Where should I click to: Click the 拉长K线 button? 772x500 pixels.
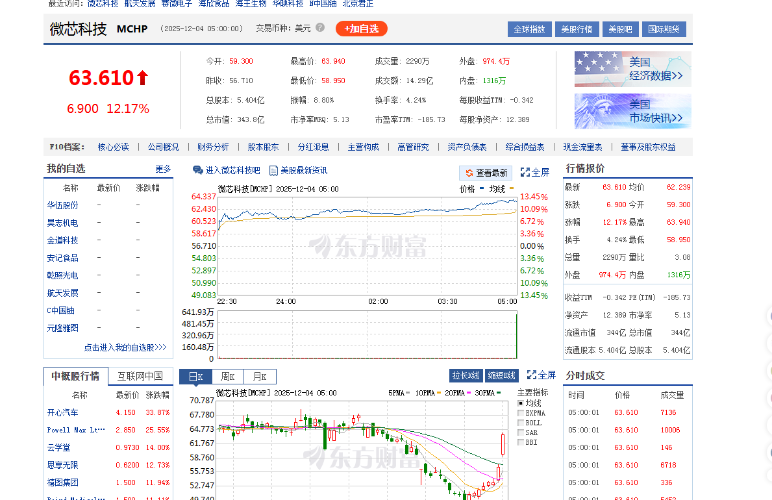466,375
